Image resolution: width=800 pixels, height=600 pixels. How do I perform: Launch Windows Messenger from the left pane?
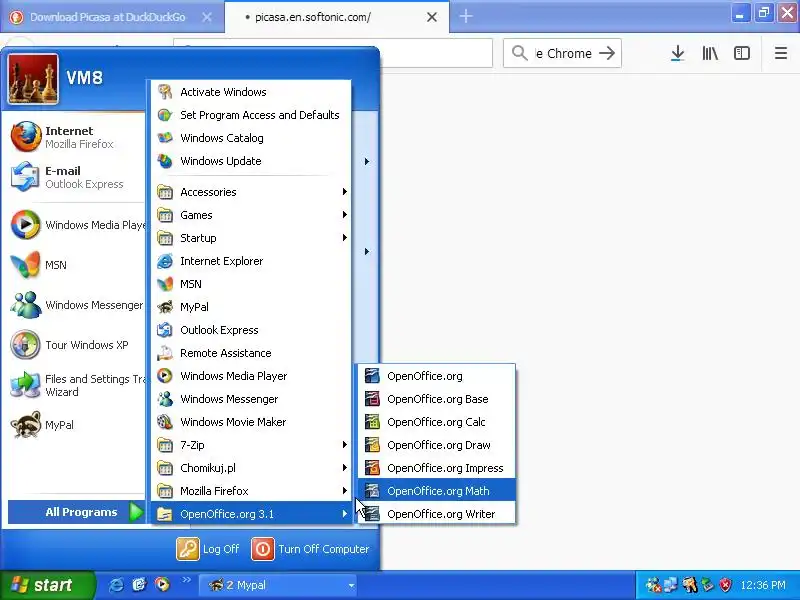[x=77, y=305]
